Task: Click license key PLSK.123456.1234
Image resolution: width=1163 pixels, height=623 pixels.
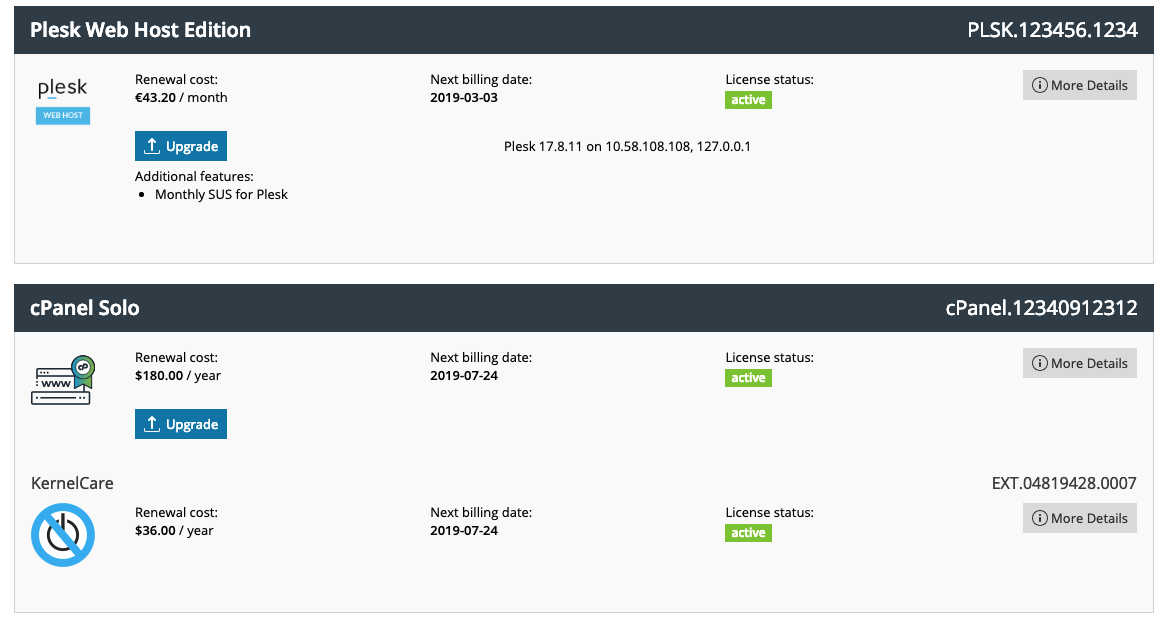Action: pyautogui.click(x=1052, y=30)
